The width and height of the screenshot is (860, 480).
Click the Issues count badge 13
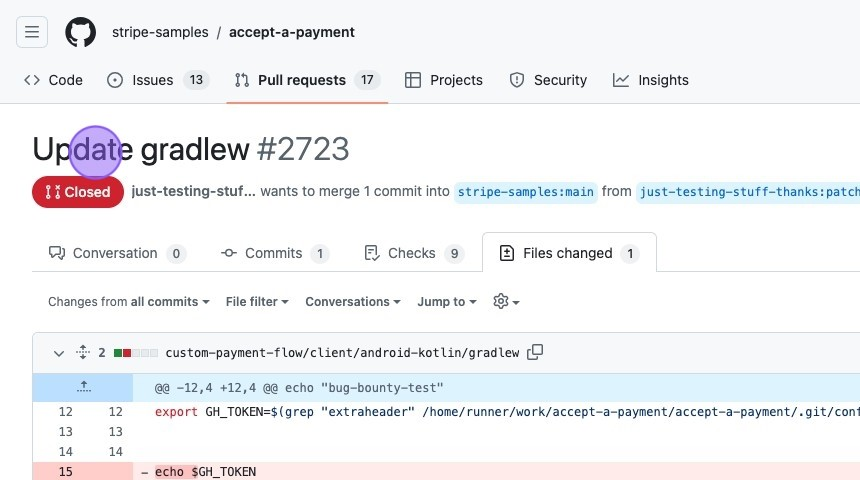pos(196,80)
